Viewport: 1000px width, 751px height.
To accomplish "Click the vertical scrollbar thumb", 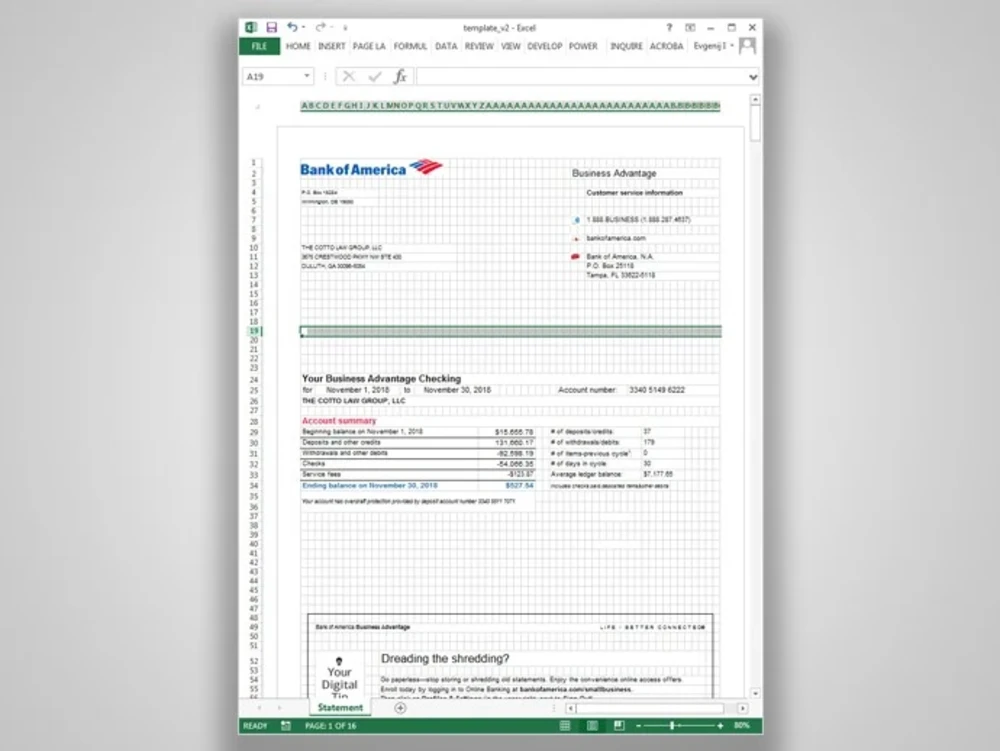I will click(755, 123).
